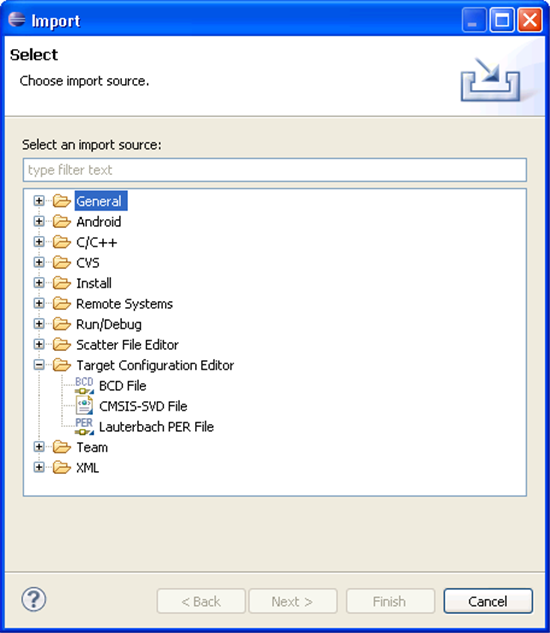
Task: Expand the C/C++ category
Action: (39, 242)
